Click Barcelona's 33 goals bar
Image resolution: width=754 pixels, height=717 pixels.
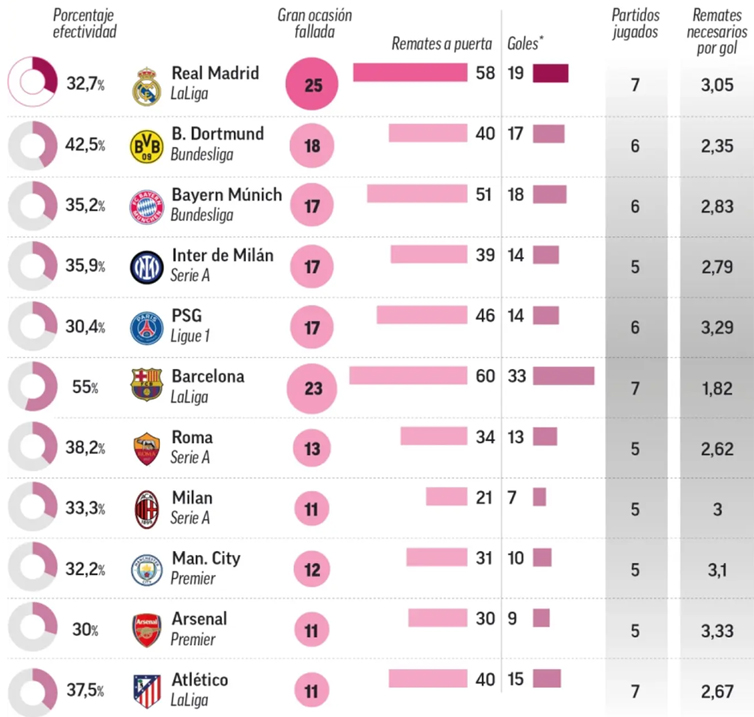(564, 376)
